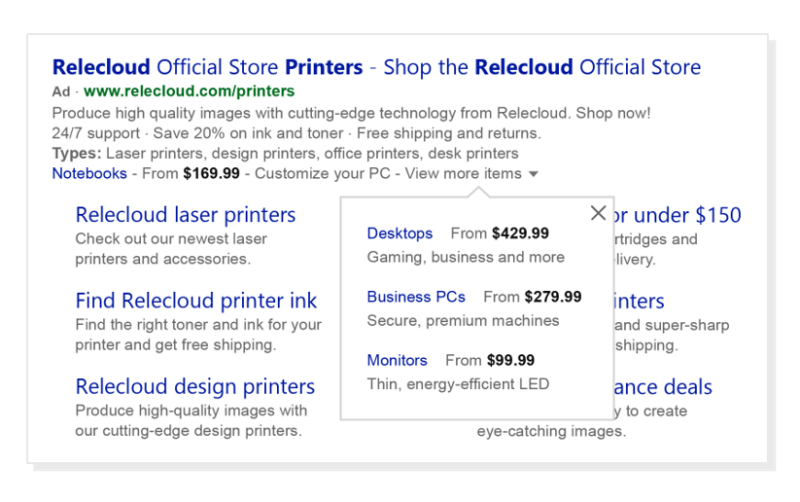Go to Find Relecloud printer ink
Image resolution: width=800 pixels, height=502 pixels.
(196, 301)
